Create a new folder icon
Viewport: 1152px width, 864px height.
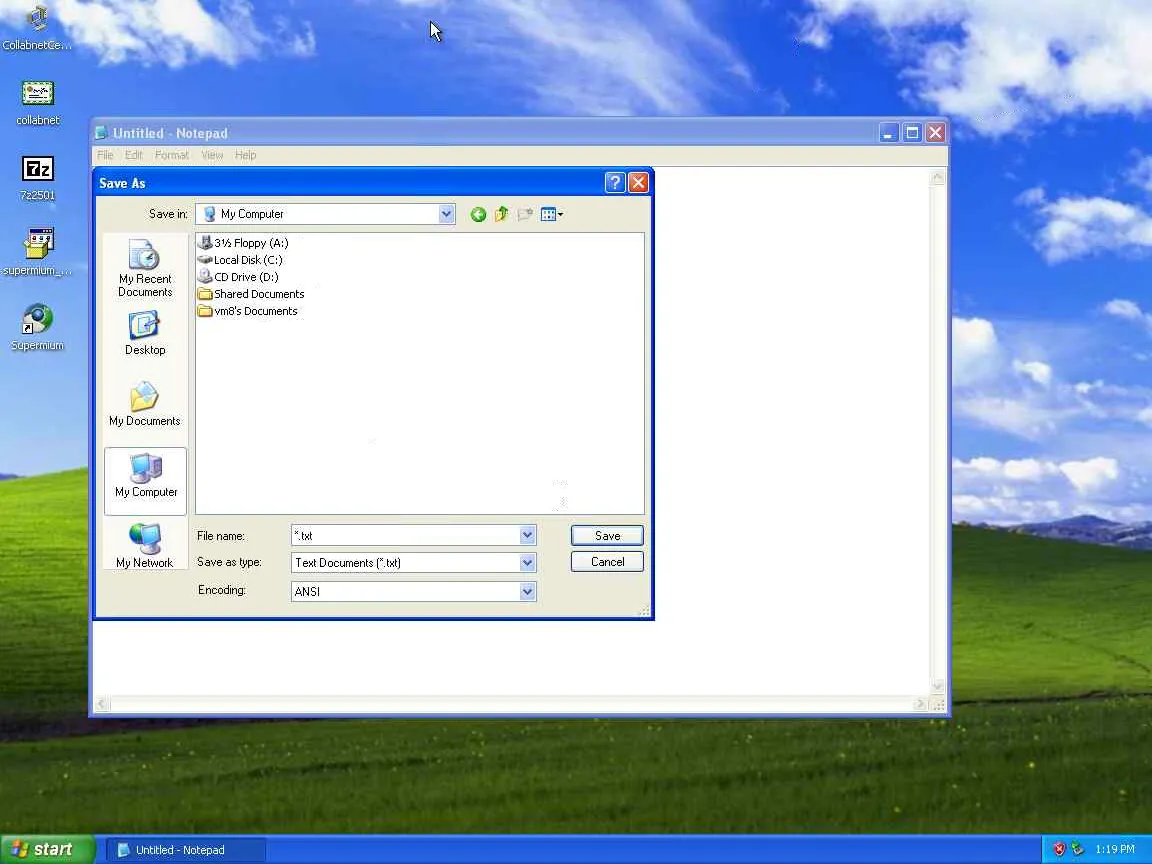[x=525, y=215]
